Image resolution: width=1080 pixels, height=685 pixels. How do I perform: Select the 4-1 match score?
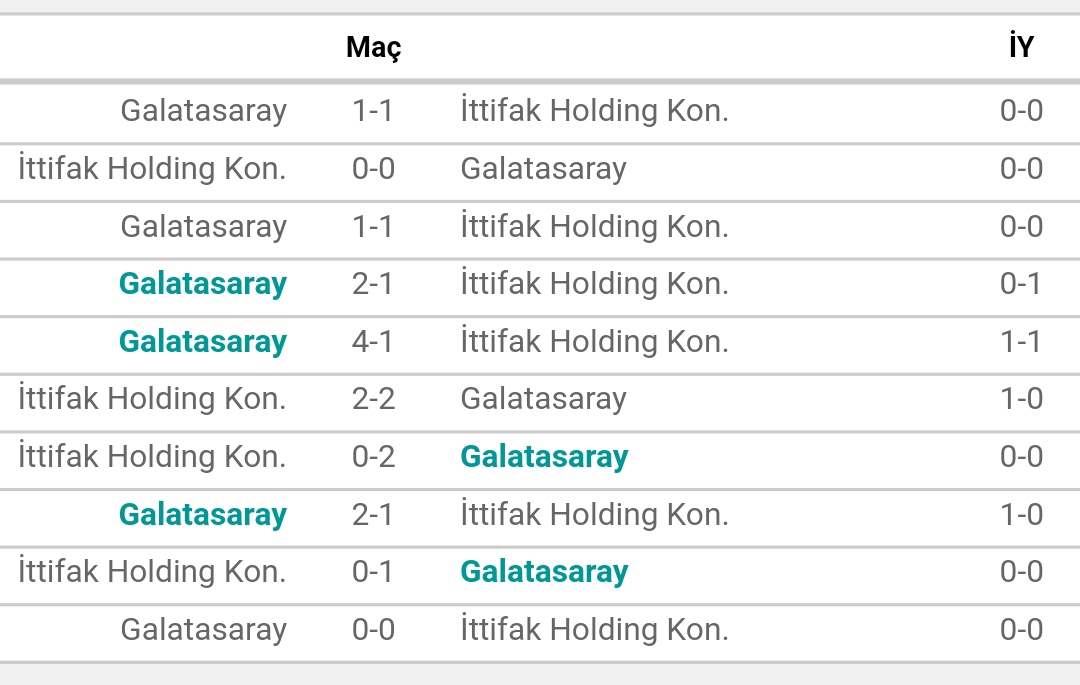pos(373,341)
